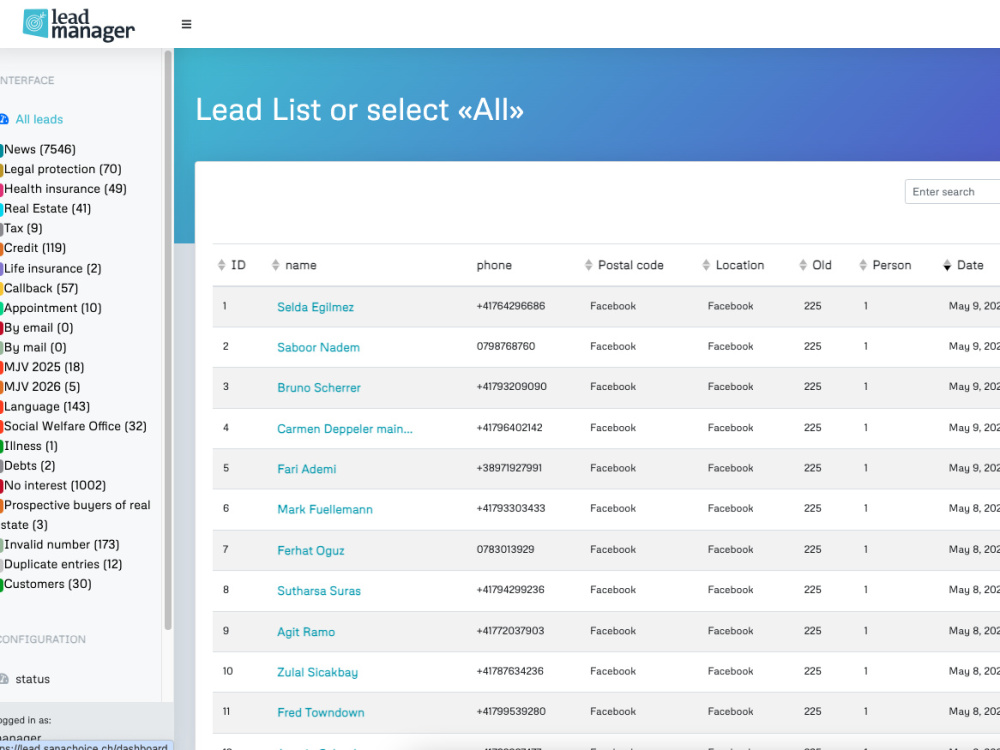The image size is (1000, 750).
Task: Open status configuration page
Action: [x=33, y=679]
